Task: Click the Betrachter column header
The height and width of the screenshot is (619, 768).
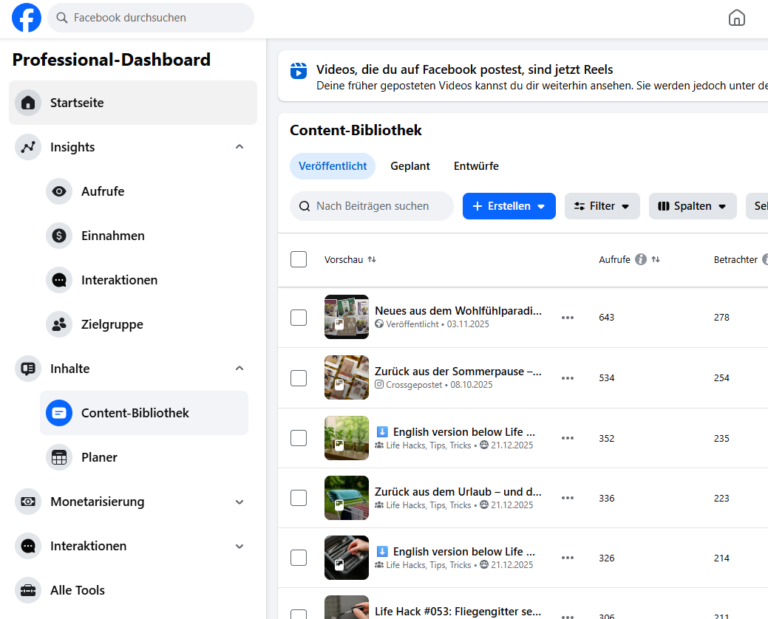Action: pos(735,260)
